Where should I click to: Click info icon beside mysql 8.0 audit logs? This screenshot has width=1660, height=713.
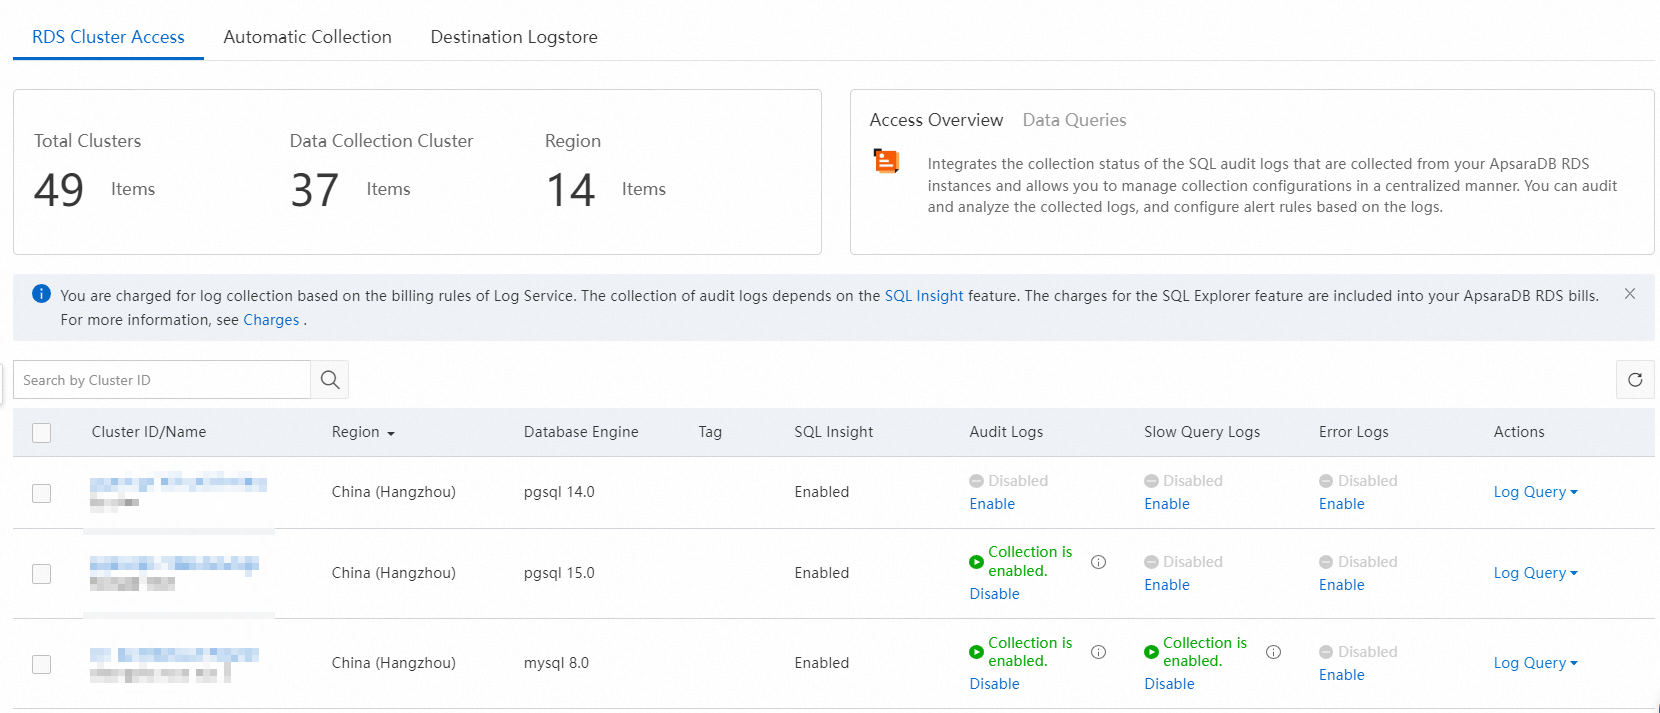coord(1098,652)
